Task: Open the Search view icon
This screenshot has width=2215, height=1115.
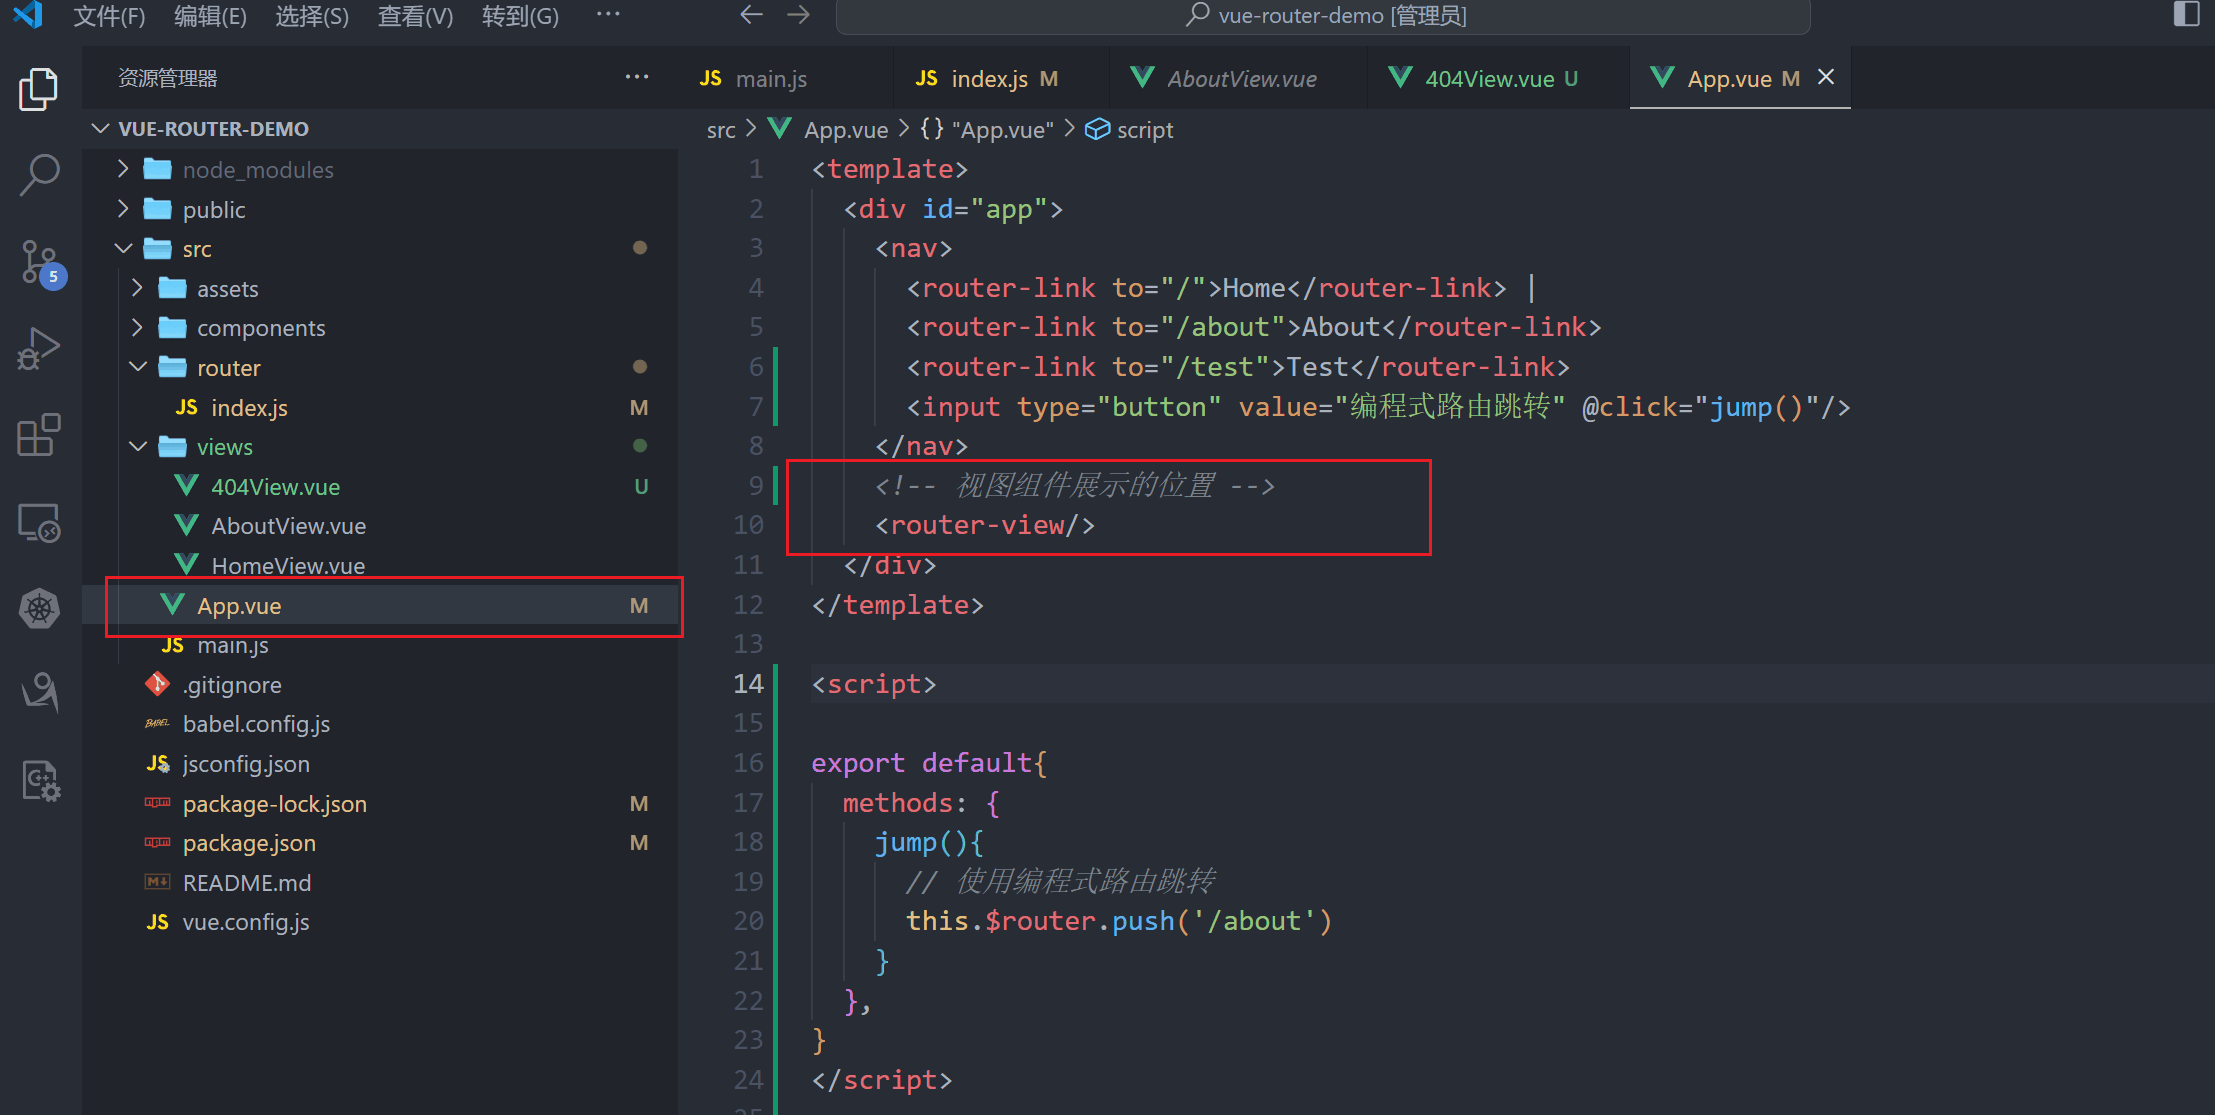Action: [39, 175]
